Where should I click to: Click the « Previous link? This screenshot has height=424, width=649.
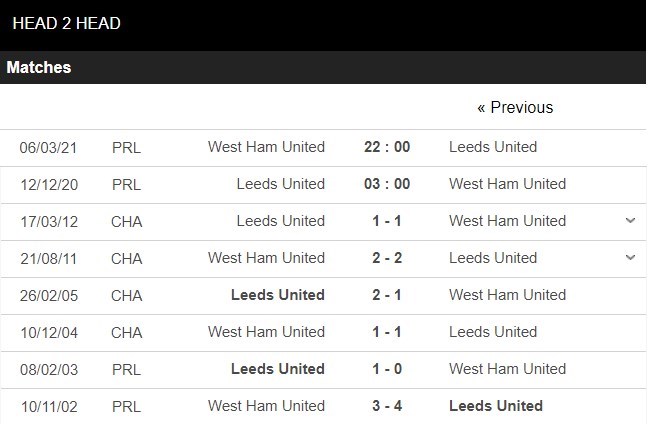point(515,107)
